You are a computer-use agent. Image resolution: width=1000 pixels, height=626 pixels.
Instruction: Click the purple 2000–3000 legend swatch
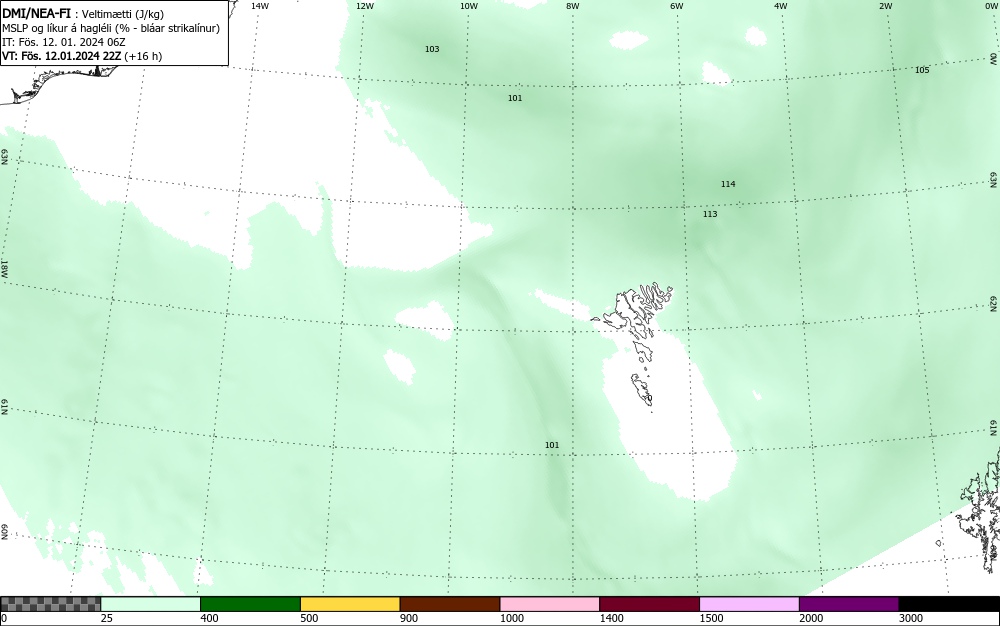(x=849, y=604)
